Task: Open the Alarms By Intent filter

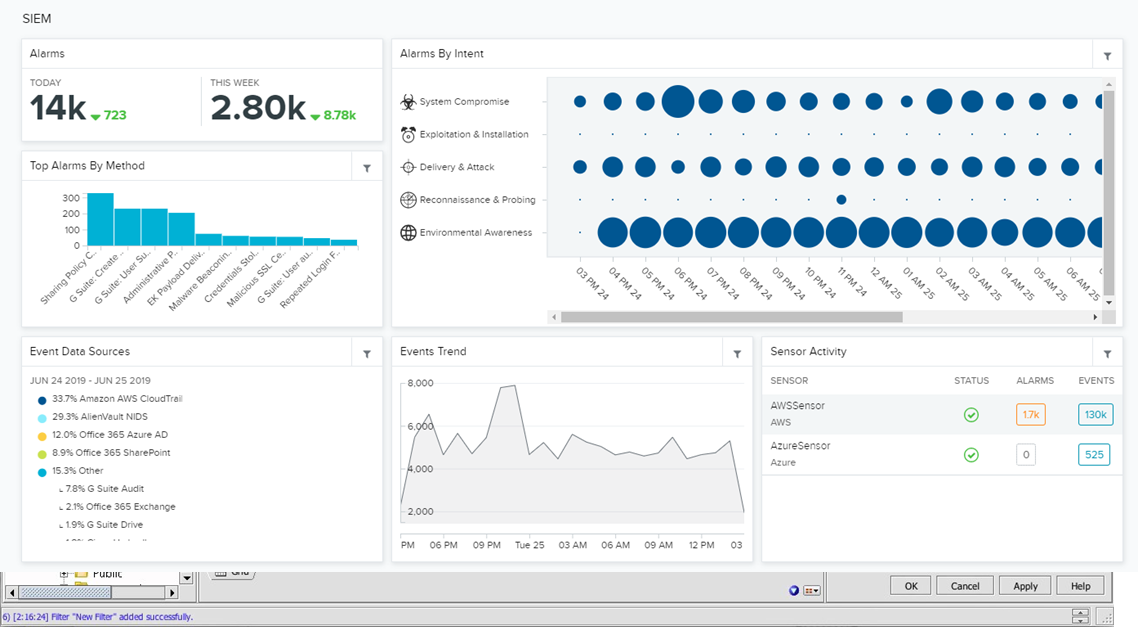Action: pyautogui.click(x=1108, y=56)
